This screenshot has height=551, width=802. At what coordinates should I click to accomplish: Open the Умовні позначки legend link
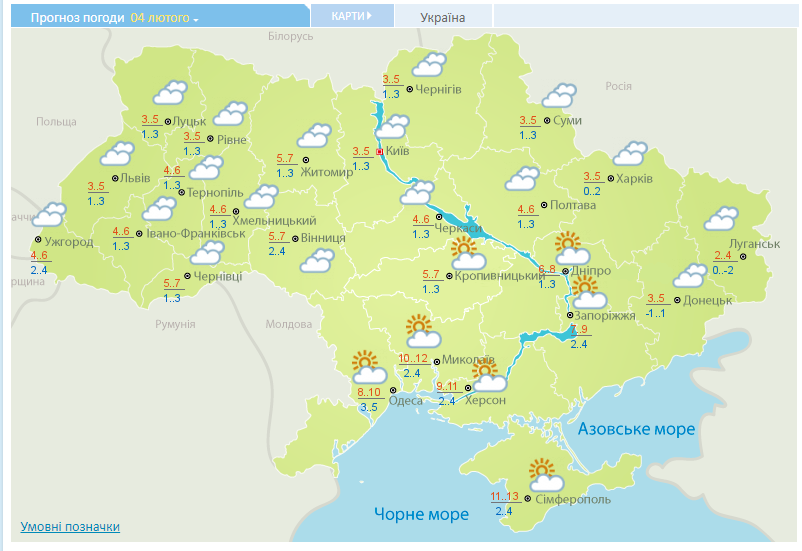[x=70, y=526]
